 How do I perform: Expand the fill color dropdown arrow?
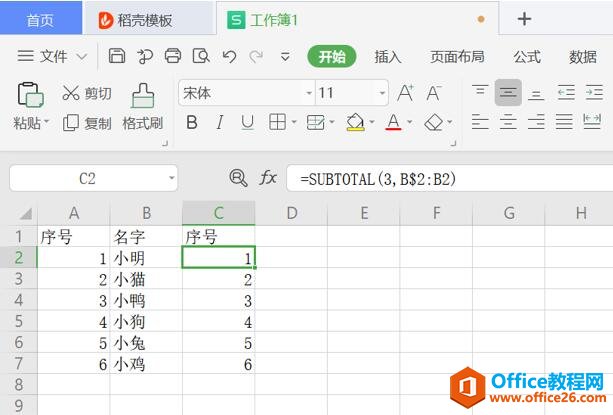coord(372,122)
